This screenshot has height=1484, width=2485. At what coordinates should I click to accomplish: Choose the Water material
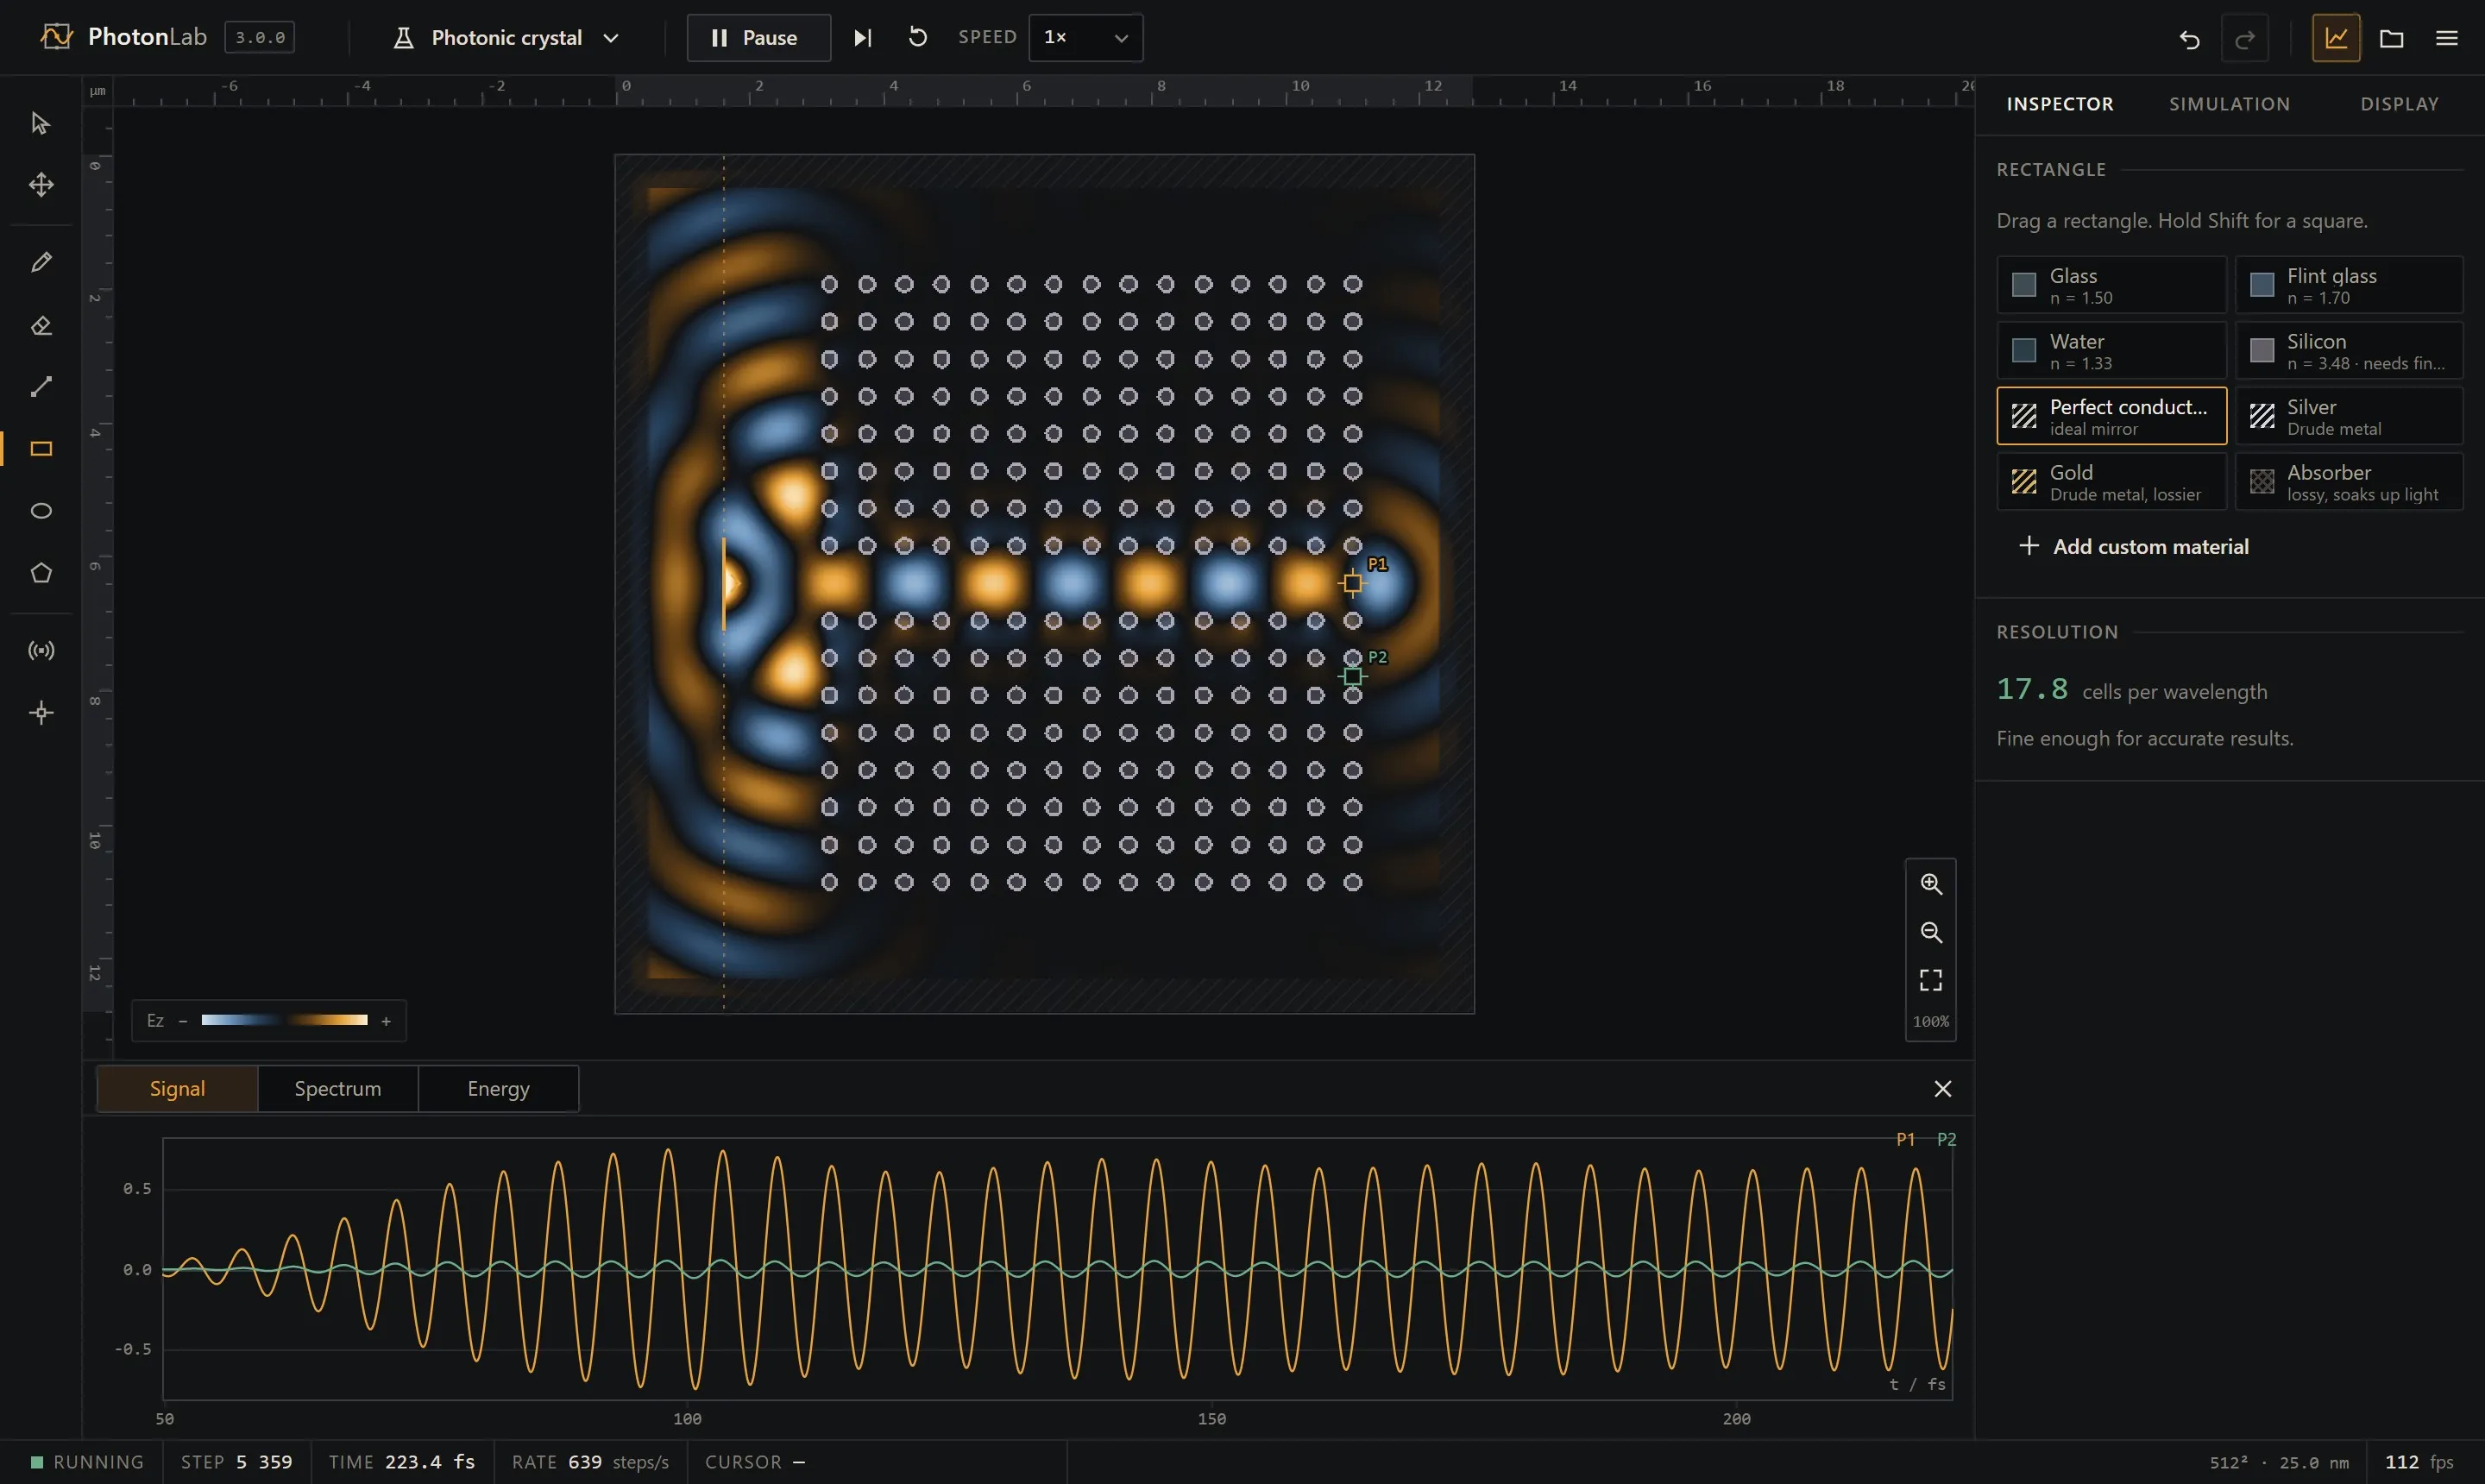tap(2111, 350)
